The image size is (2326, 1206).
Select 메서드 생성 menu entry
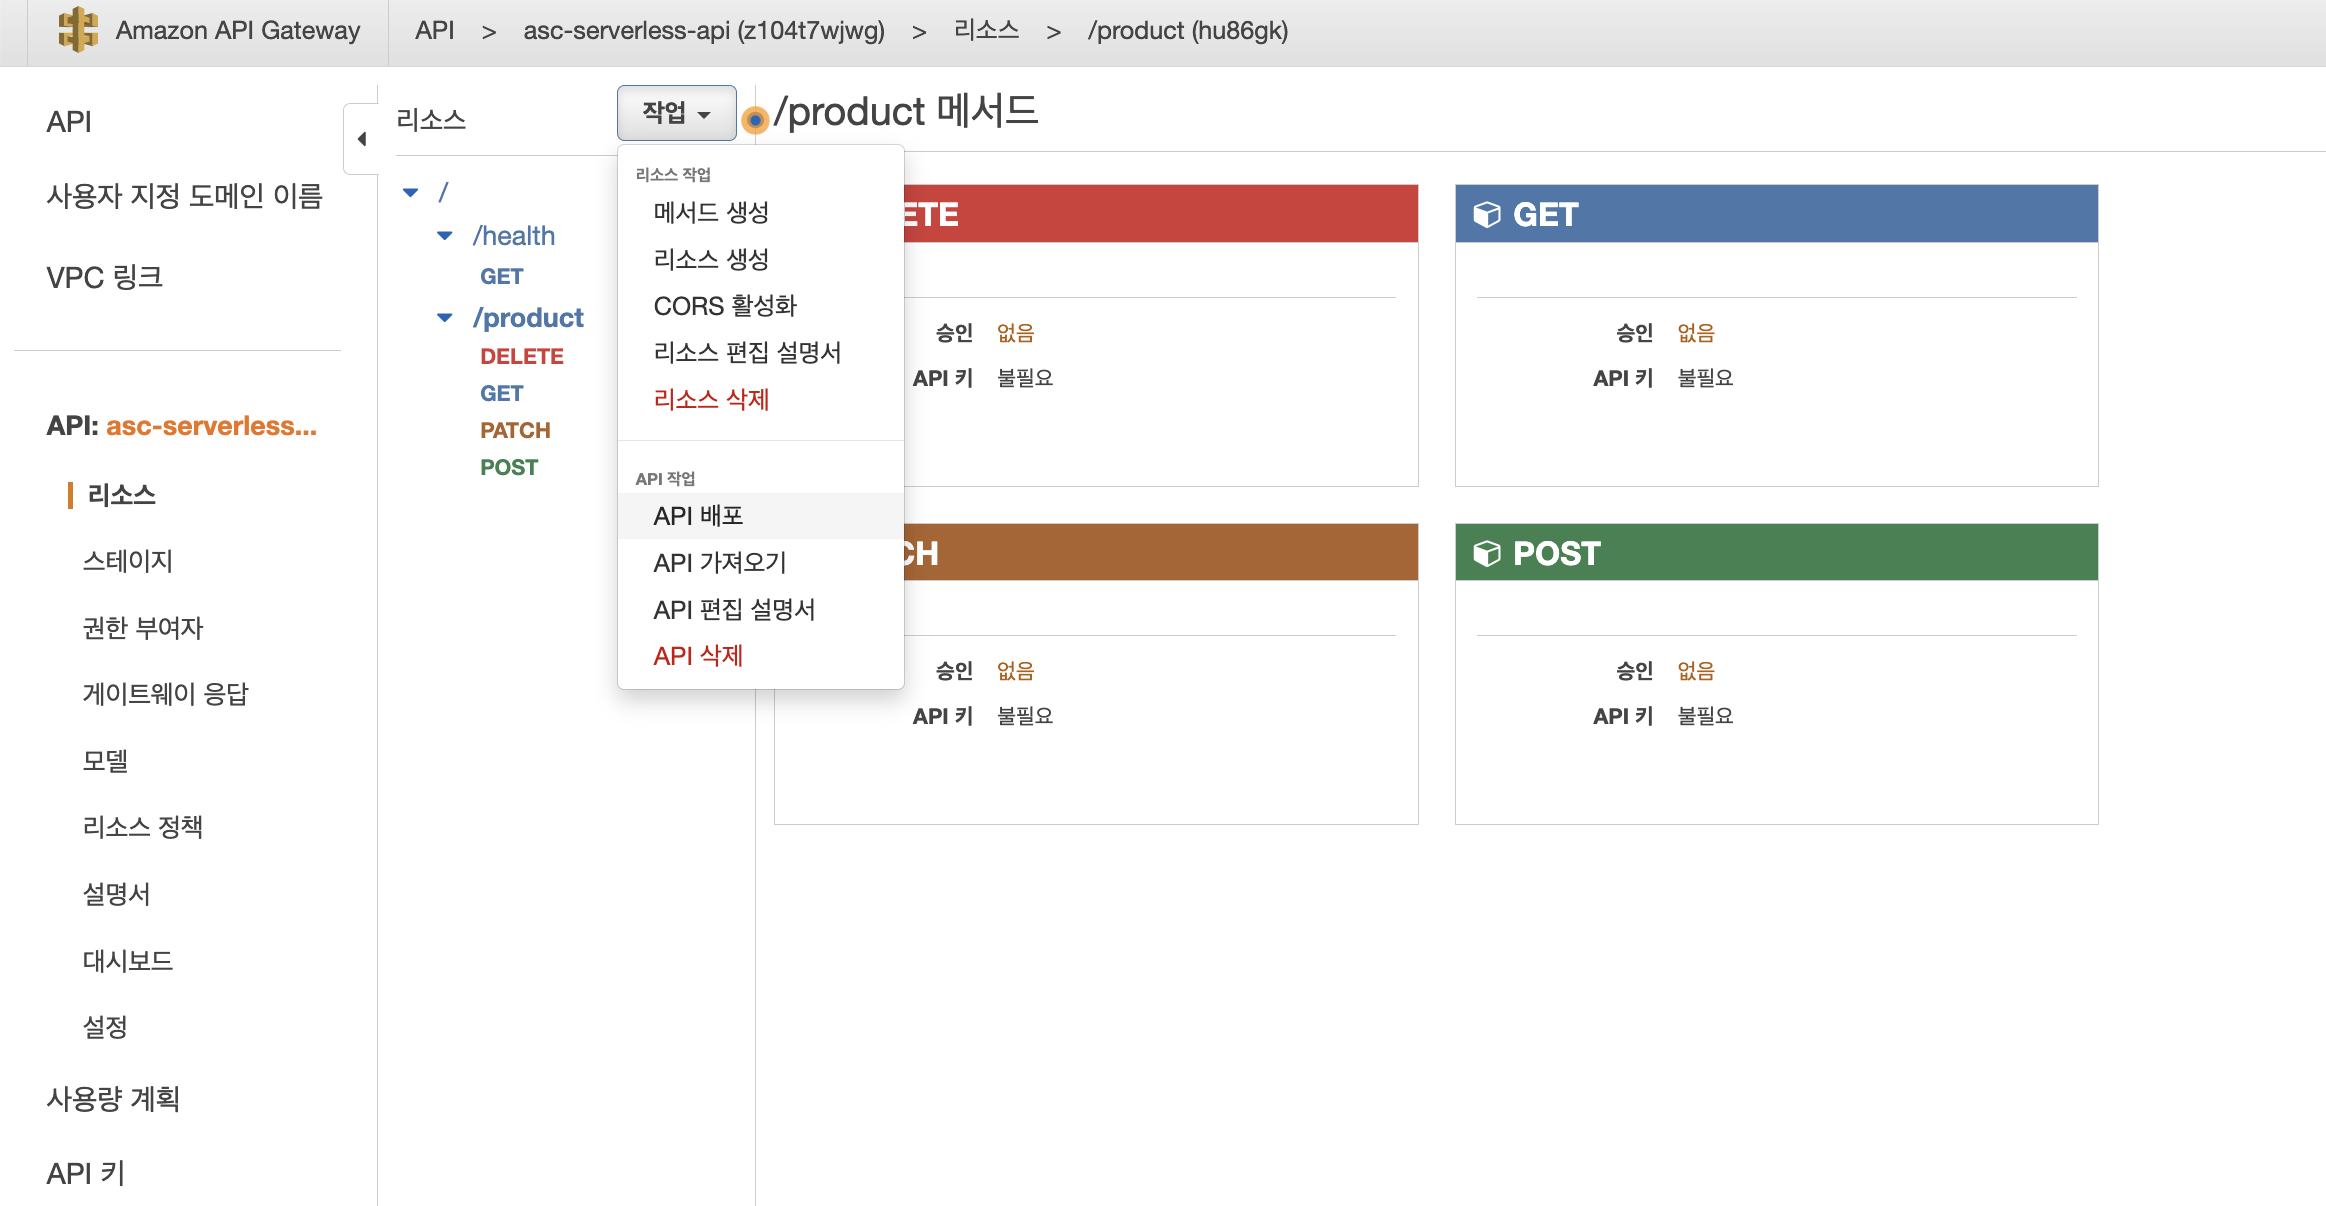[711, 212]
